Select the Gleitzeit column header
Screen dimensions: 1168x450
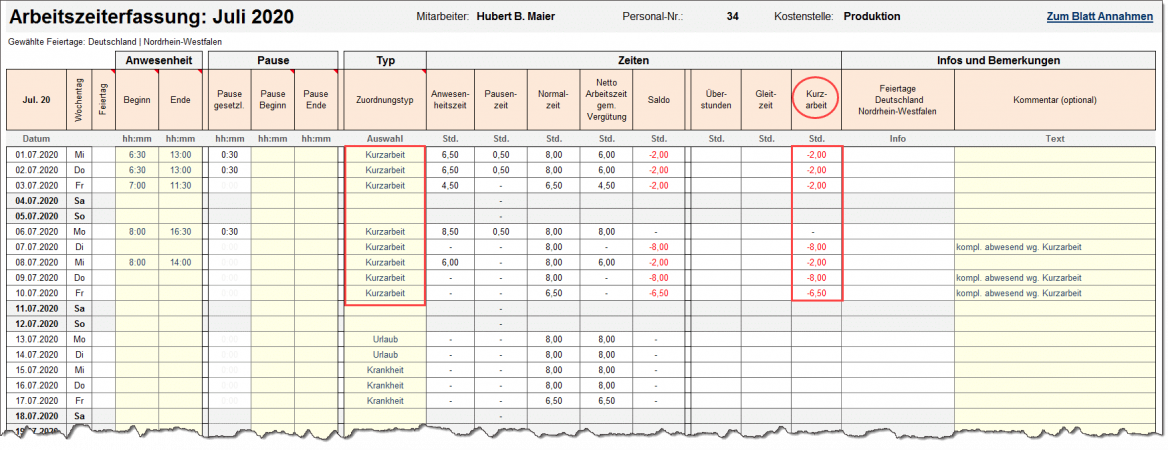[766, 100]
